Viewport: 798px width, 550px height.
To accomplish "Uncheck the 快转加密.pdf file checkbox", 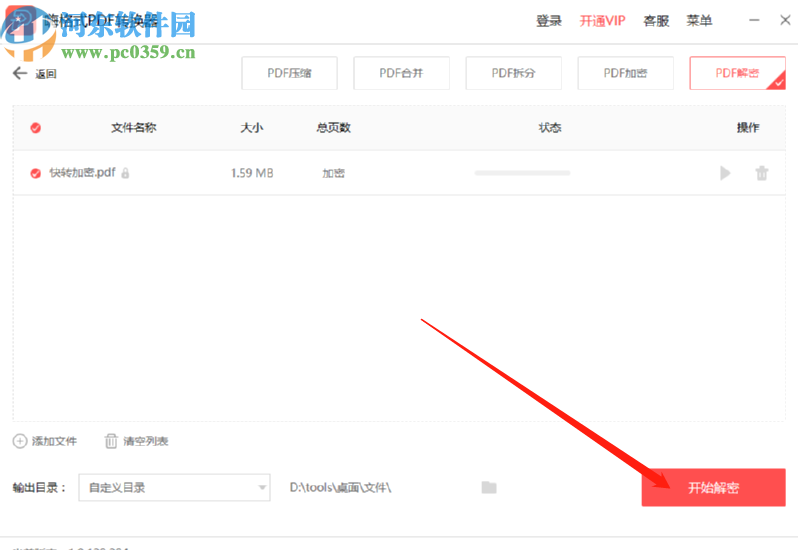I will pos(36,173).
